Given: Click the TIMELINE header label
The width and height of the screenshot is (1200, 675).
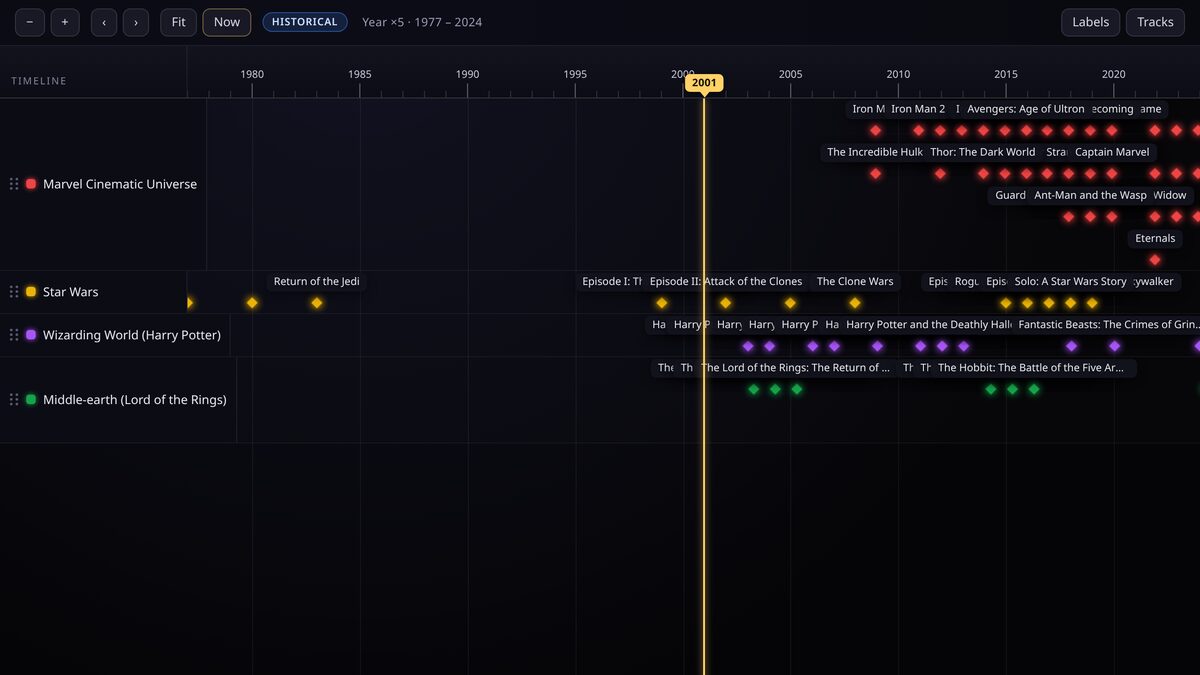Looking at the screenshot, I should 39,81.
